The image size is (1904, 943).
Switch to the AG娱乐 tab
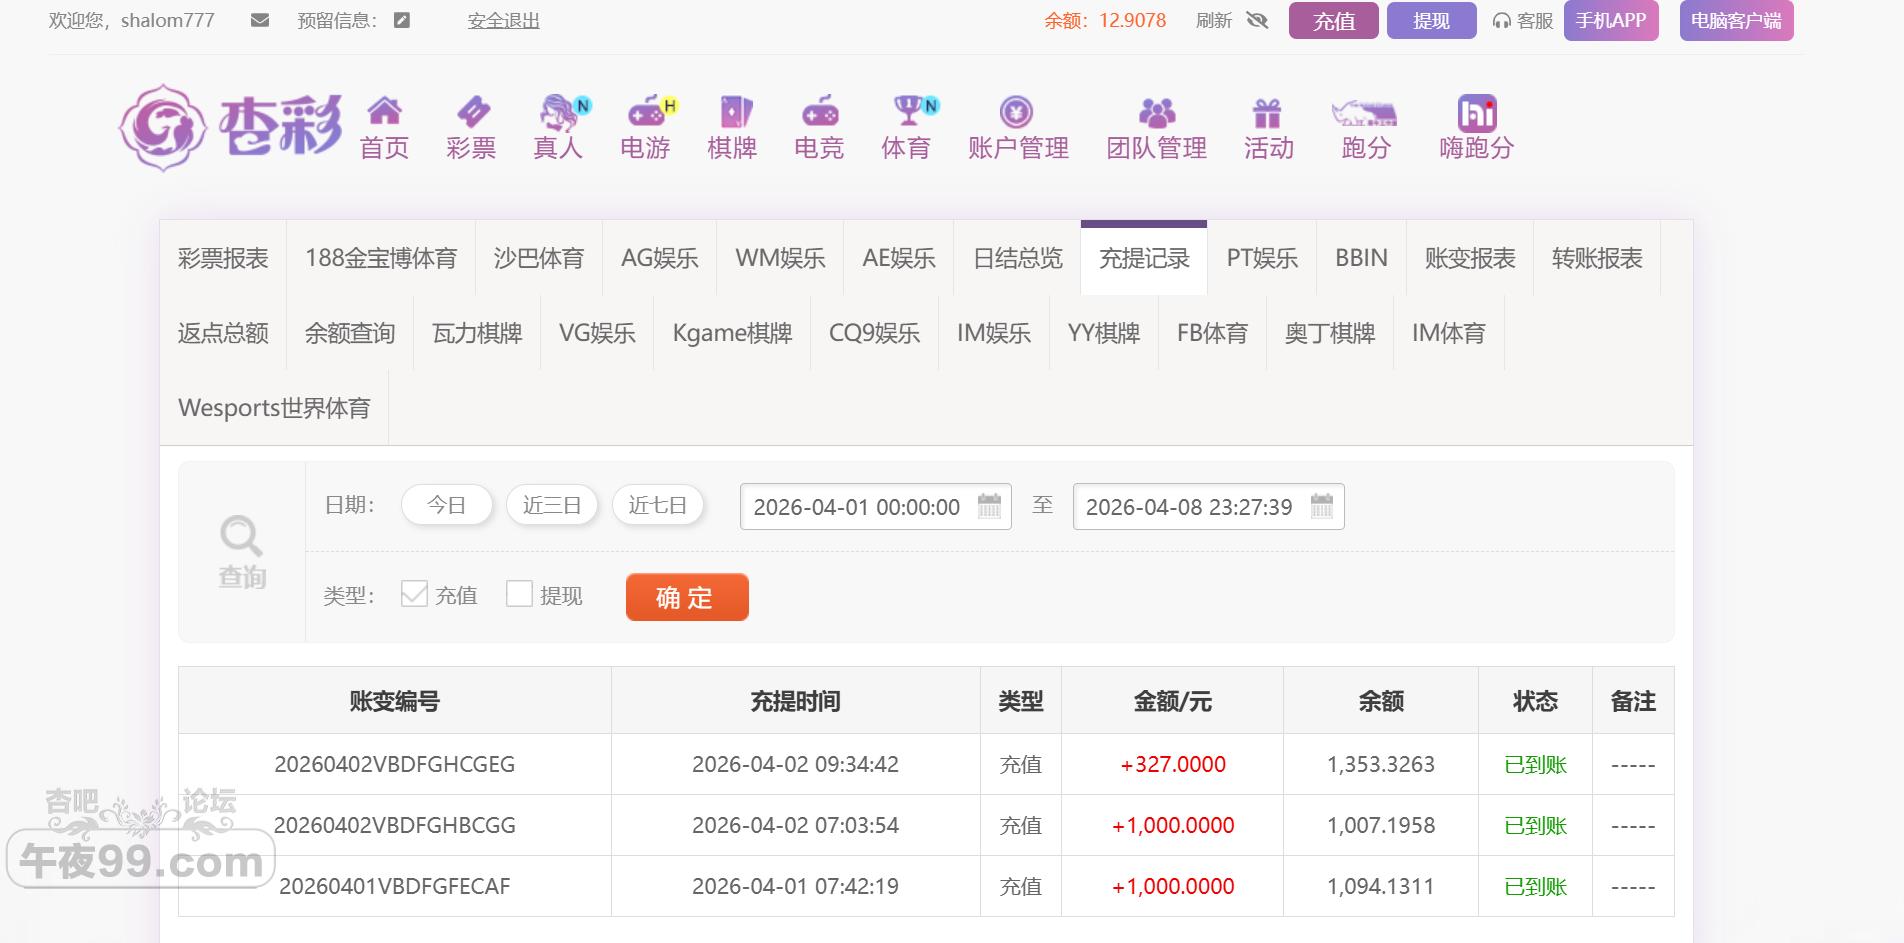(x=660, y=258)
